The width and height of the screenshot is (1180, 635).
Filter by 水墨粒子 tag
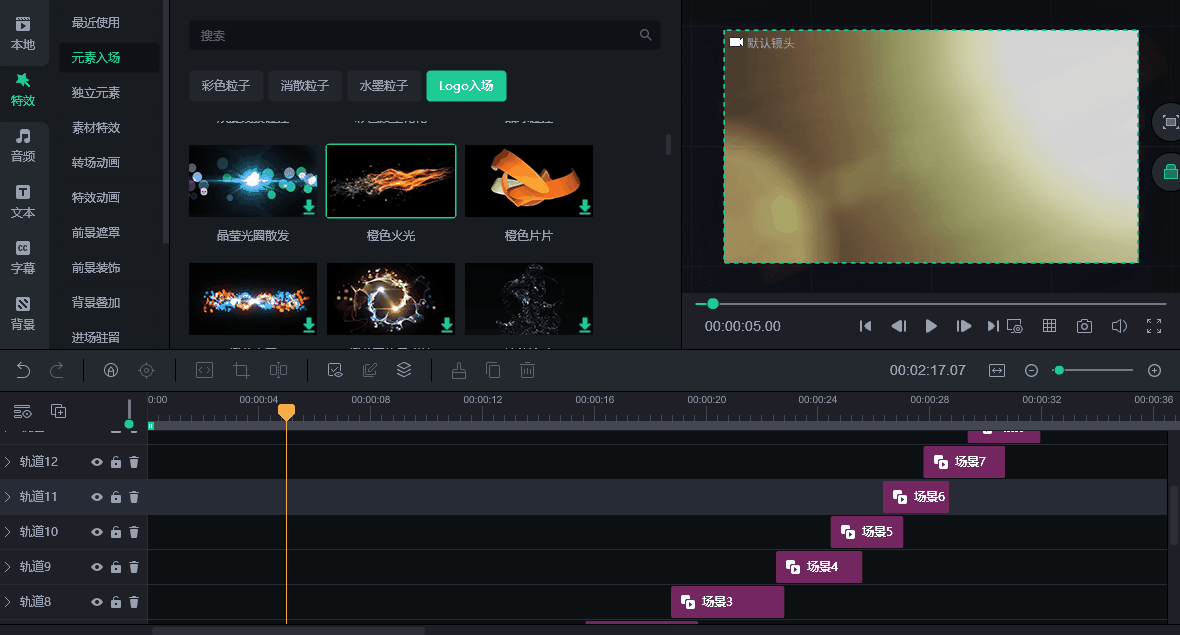tap(384, 86)
